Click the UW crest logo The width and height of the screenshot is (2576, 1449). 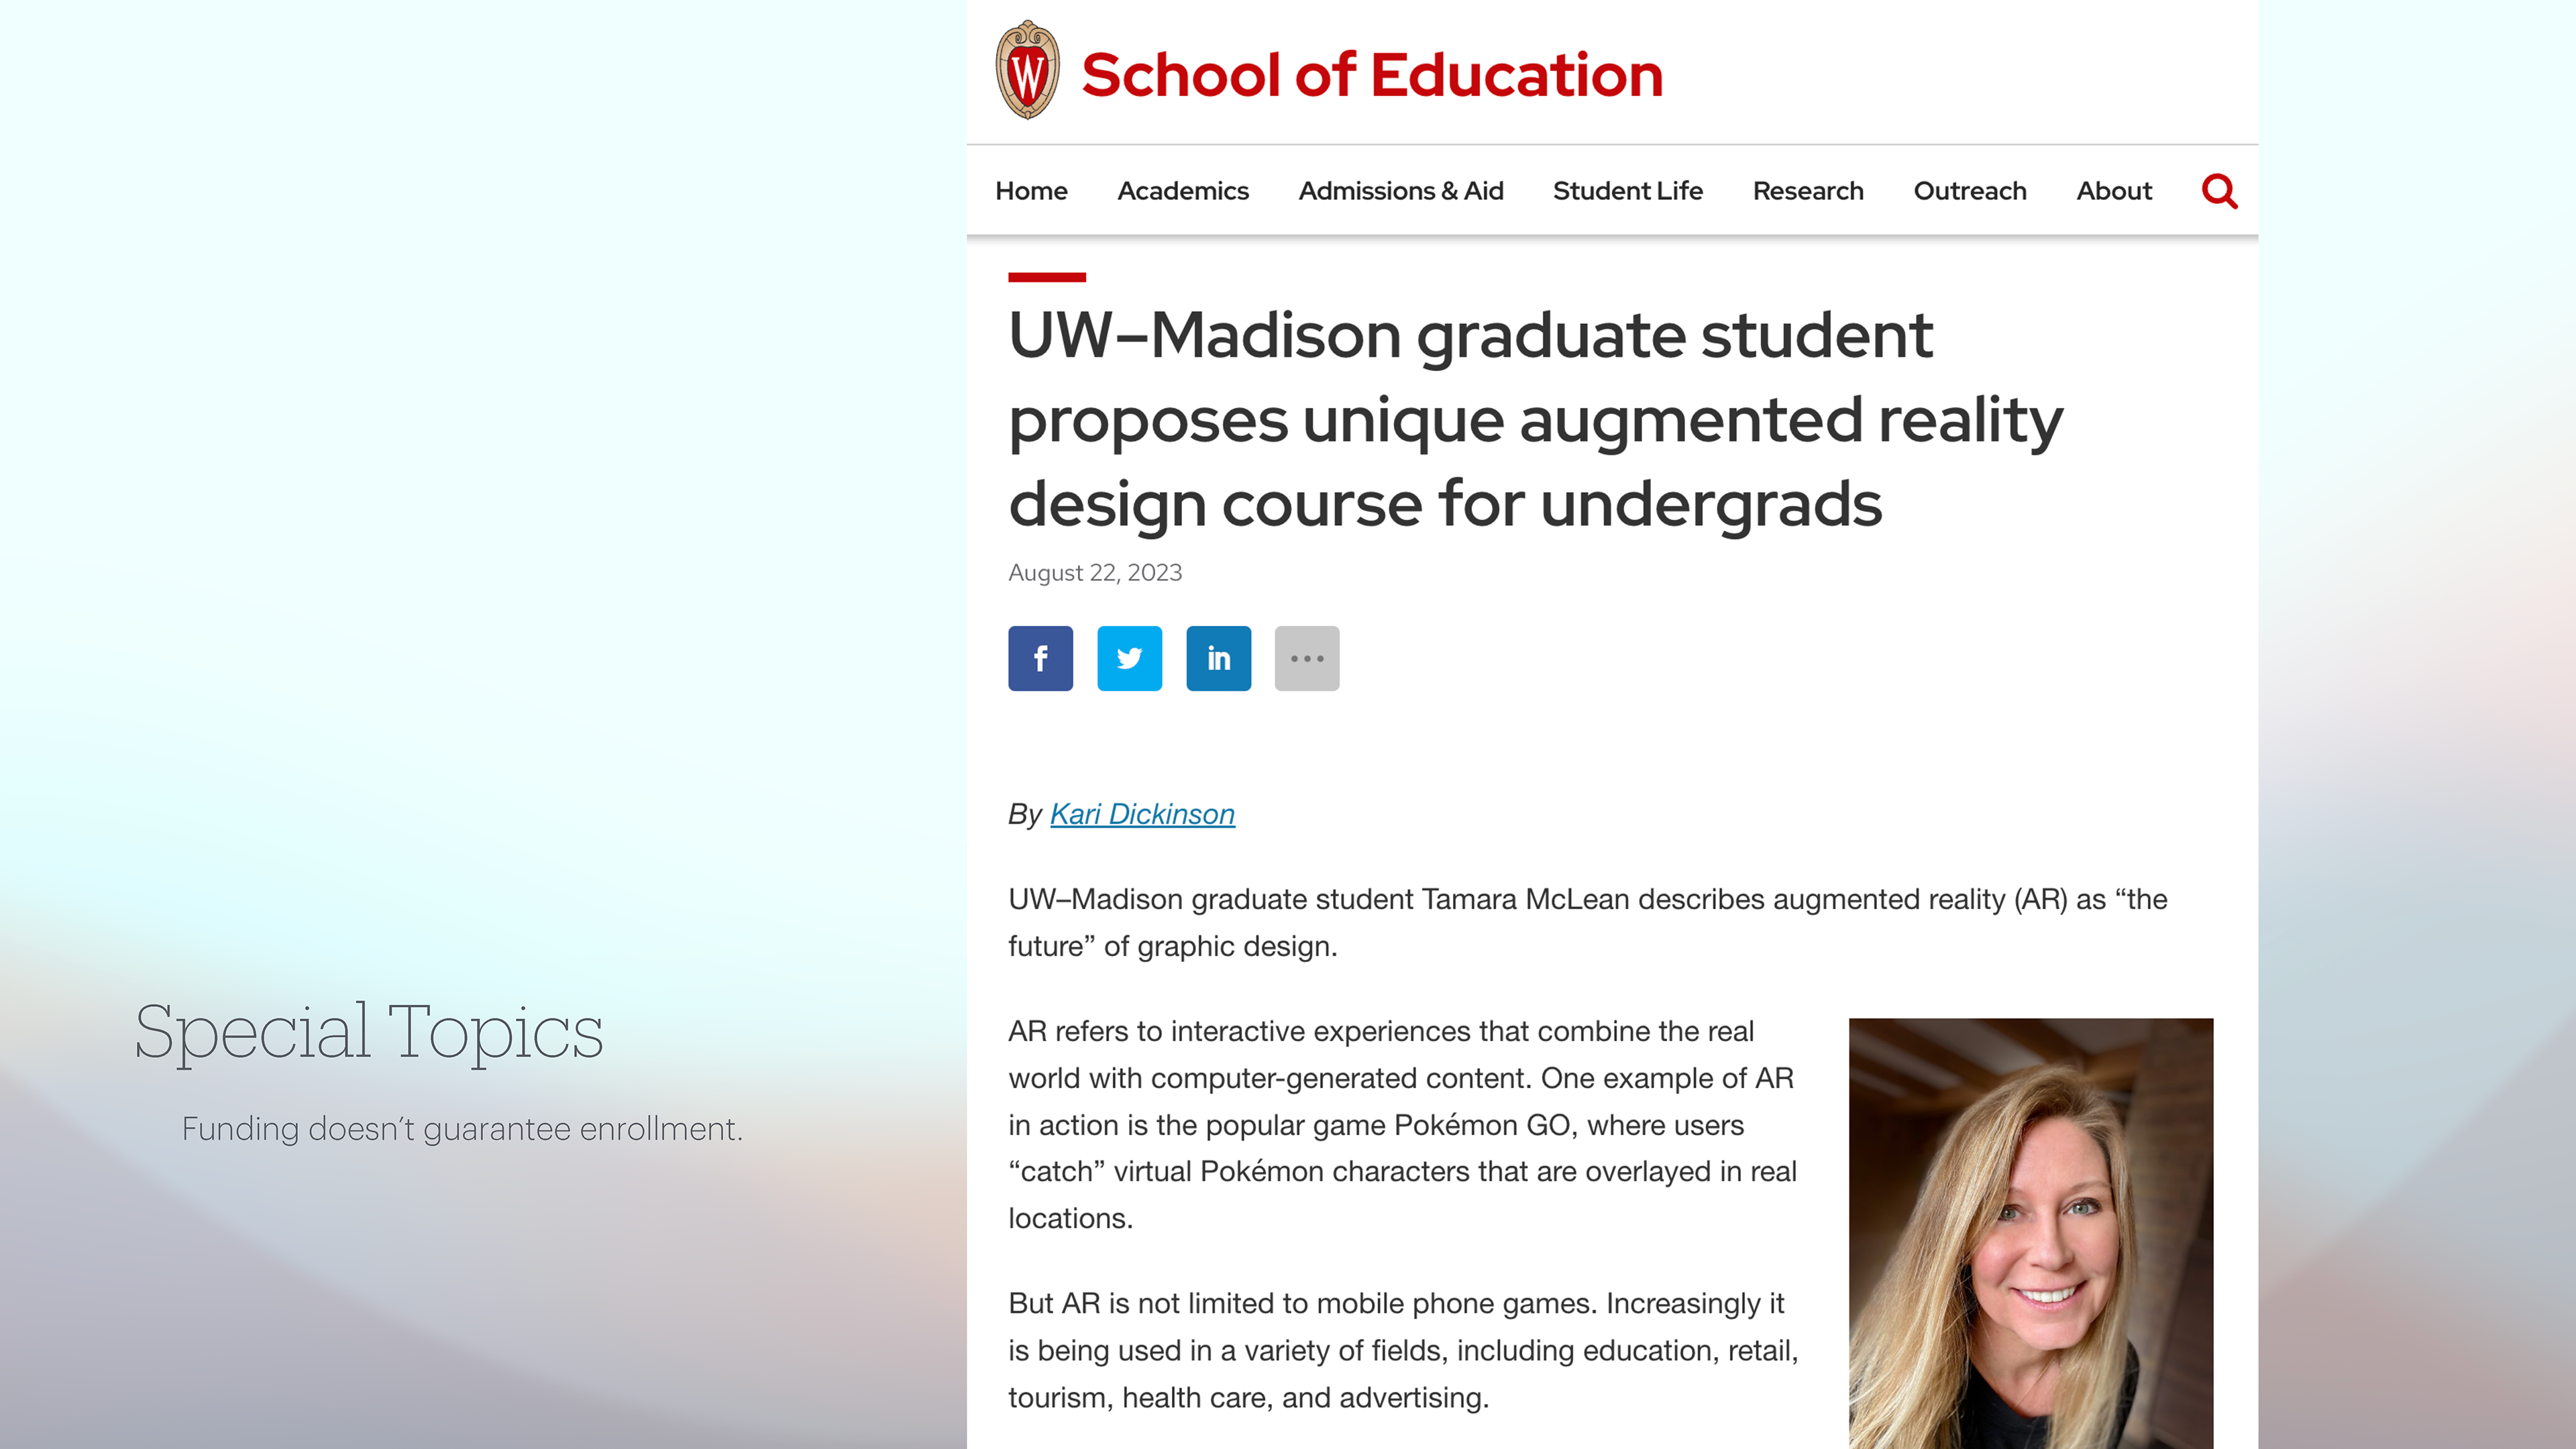1027,70
